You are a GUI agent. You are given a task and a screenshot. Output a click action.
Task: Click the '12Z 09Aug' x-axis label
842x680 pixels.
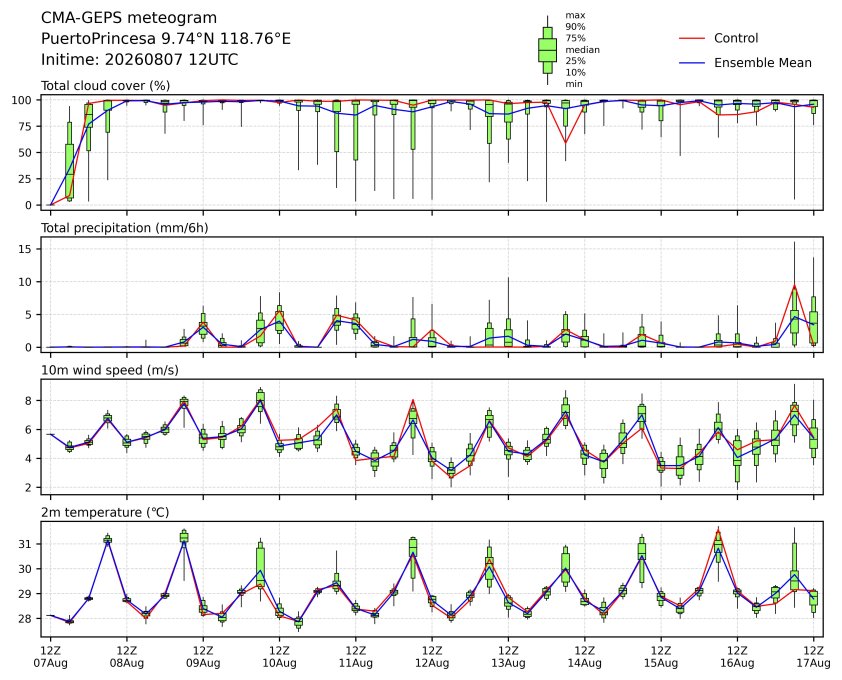click(x=203, y=657)
